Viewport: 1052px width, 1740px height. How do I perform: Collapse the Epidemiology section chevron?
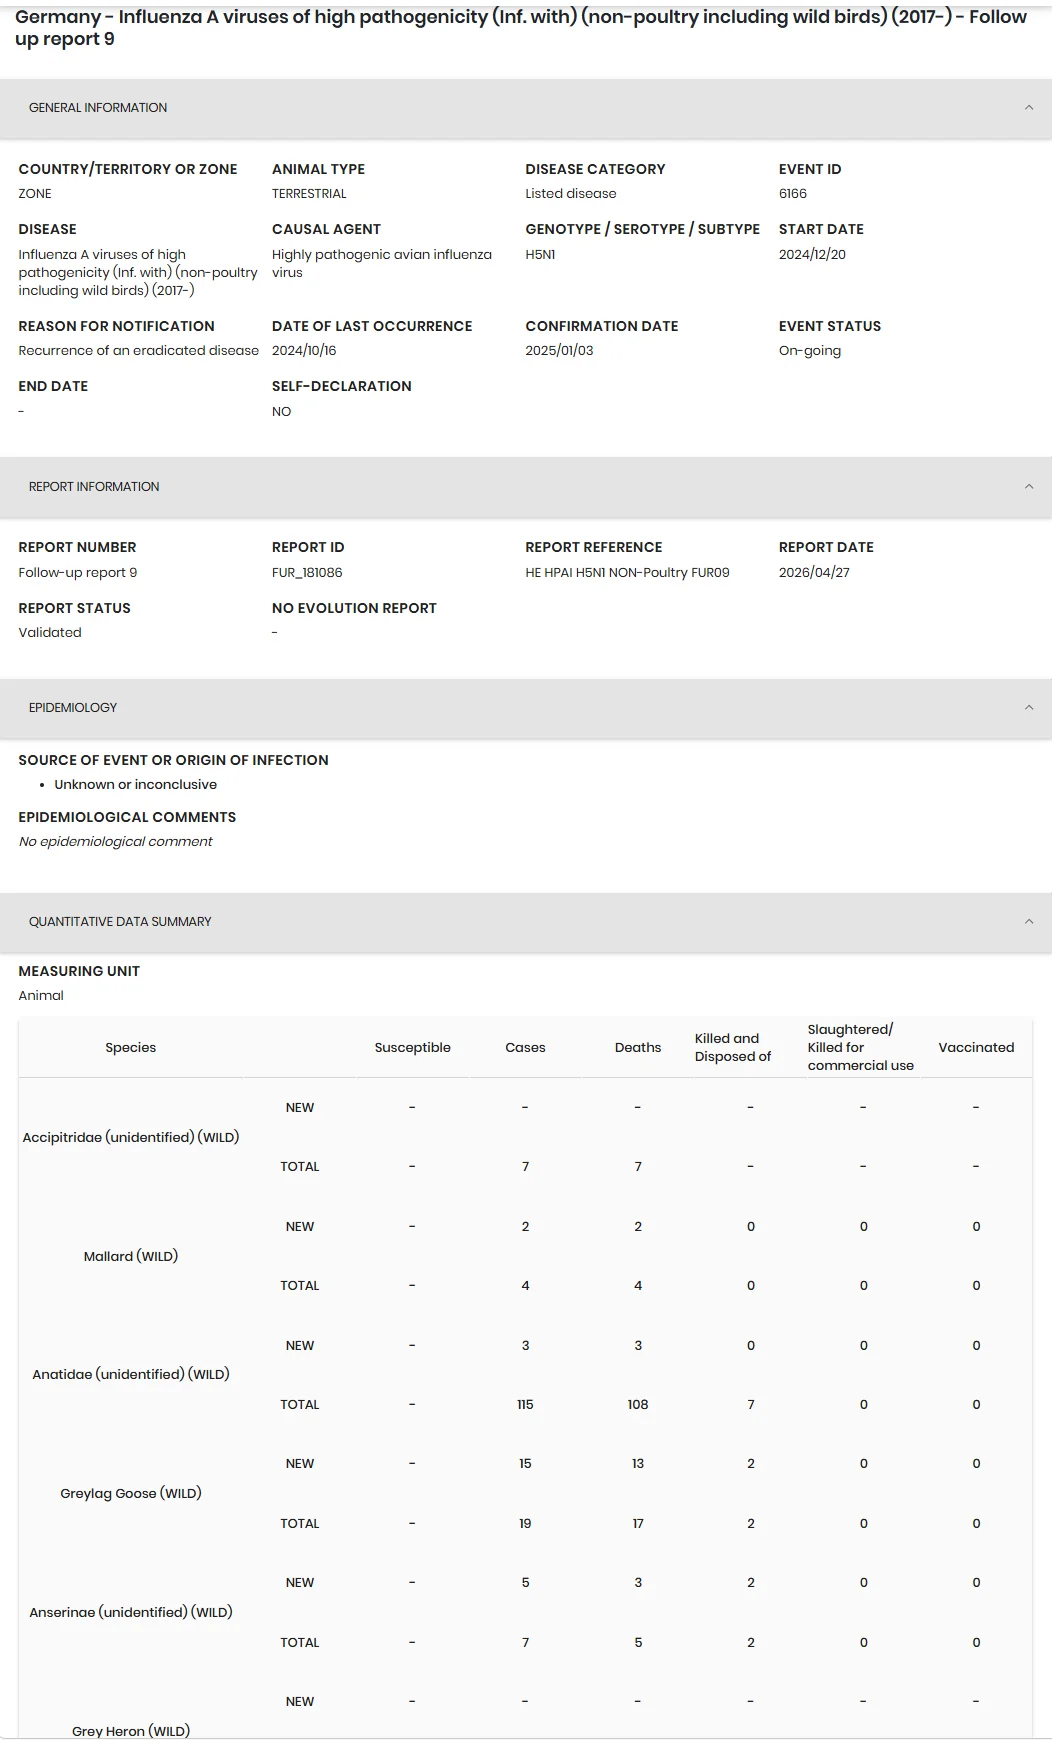tap(1029, 708)
